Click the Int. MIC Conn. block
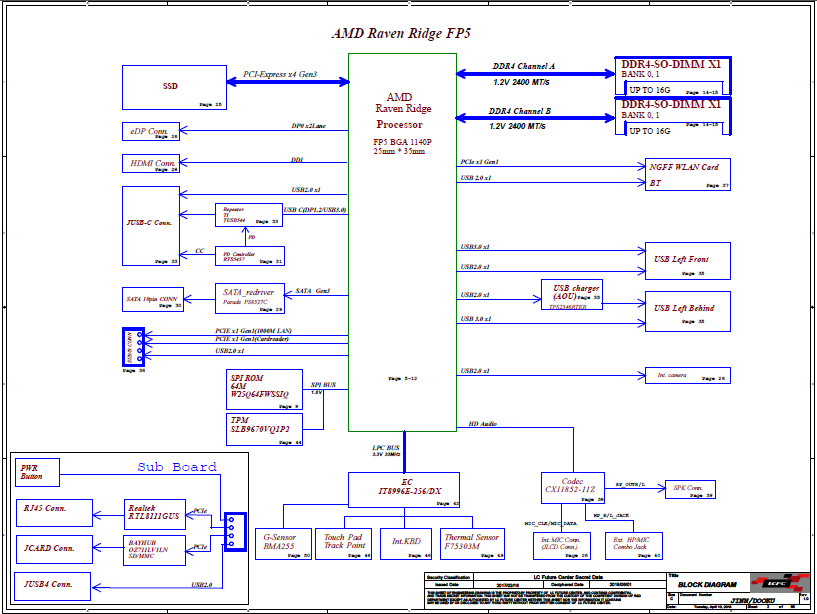Screen dimensions: 817x614 click(x=562, y=546)
